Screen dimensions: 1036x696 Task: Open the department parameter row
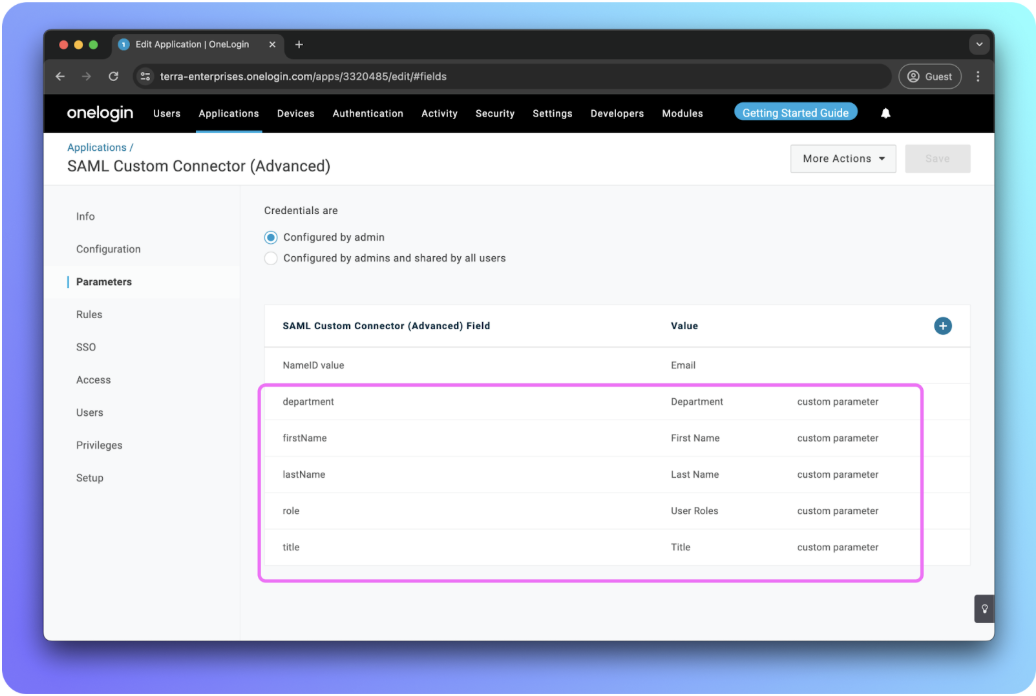point(617,402)
